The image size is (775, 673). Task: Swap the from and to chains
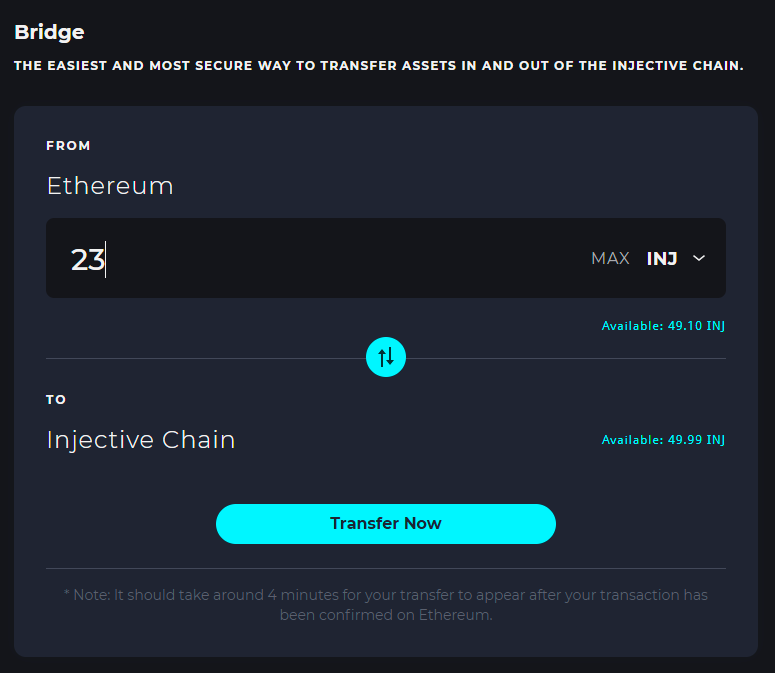point(386,357)
